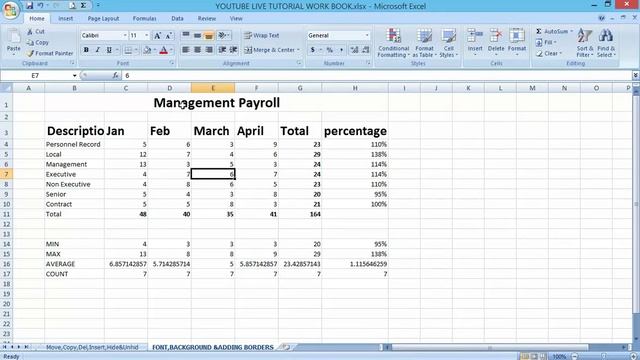Open Conditional Formatting menu
The width and height of the screenshot is (640, 360).
[393, 43]
